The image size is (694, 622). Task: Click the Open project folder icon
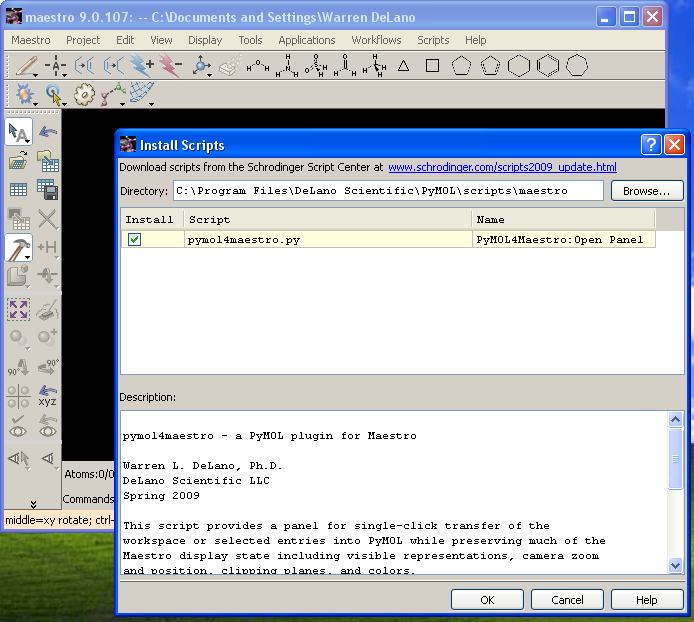pos(18,160)
